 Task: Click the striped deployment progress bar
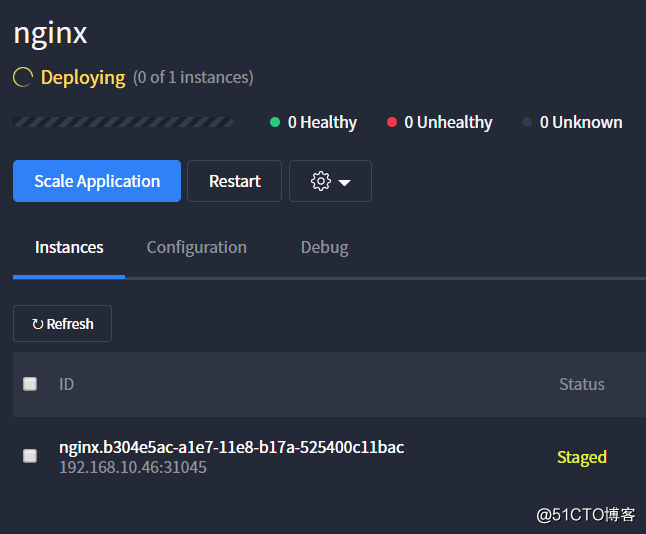[x=123, y=122]
